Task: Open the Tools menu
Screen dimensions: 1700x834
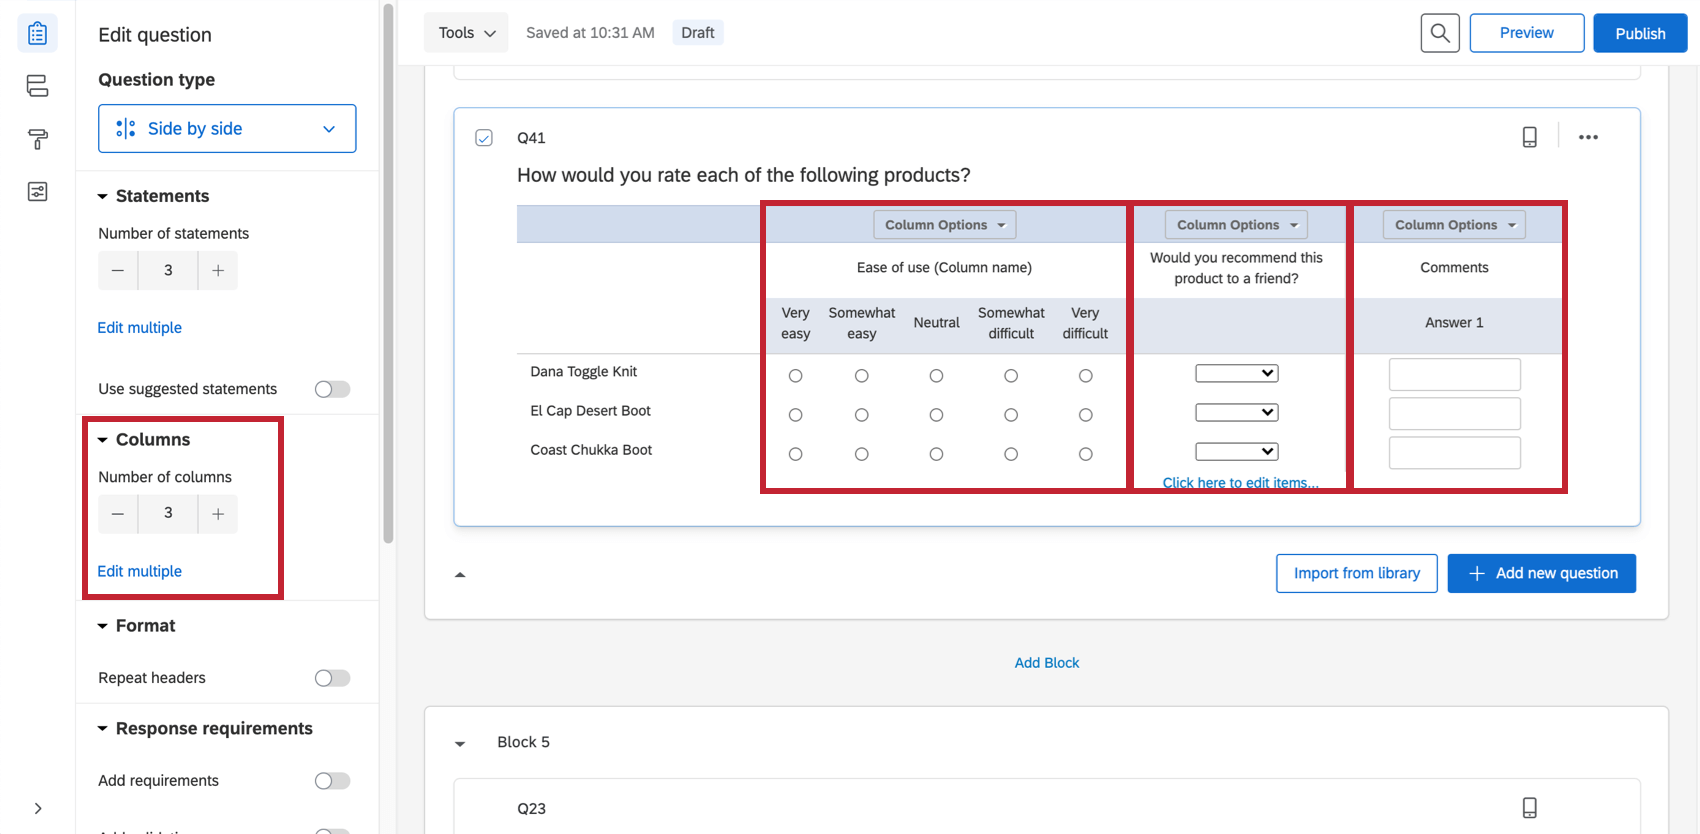Action: tap(466, 33)
